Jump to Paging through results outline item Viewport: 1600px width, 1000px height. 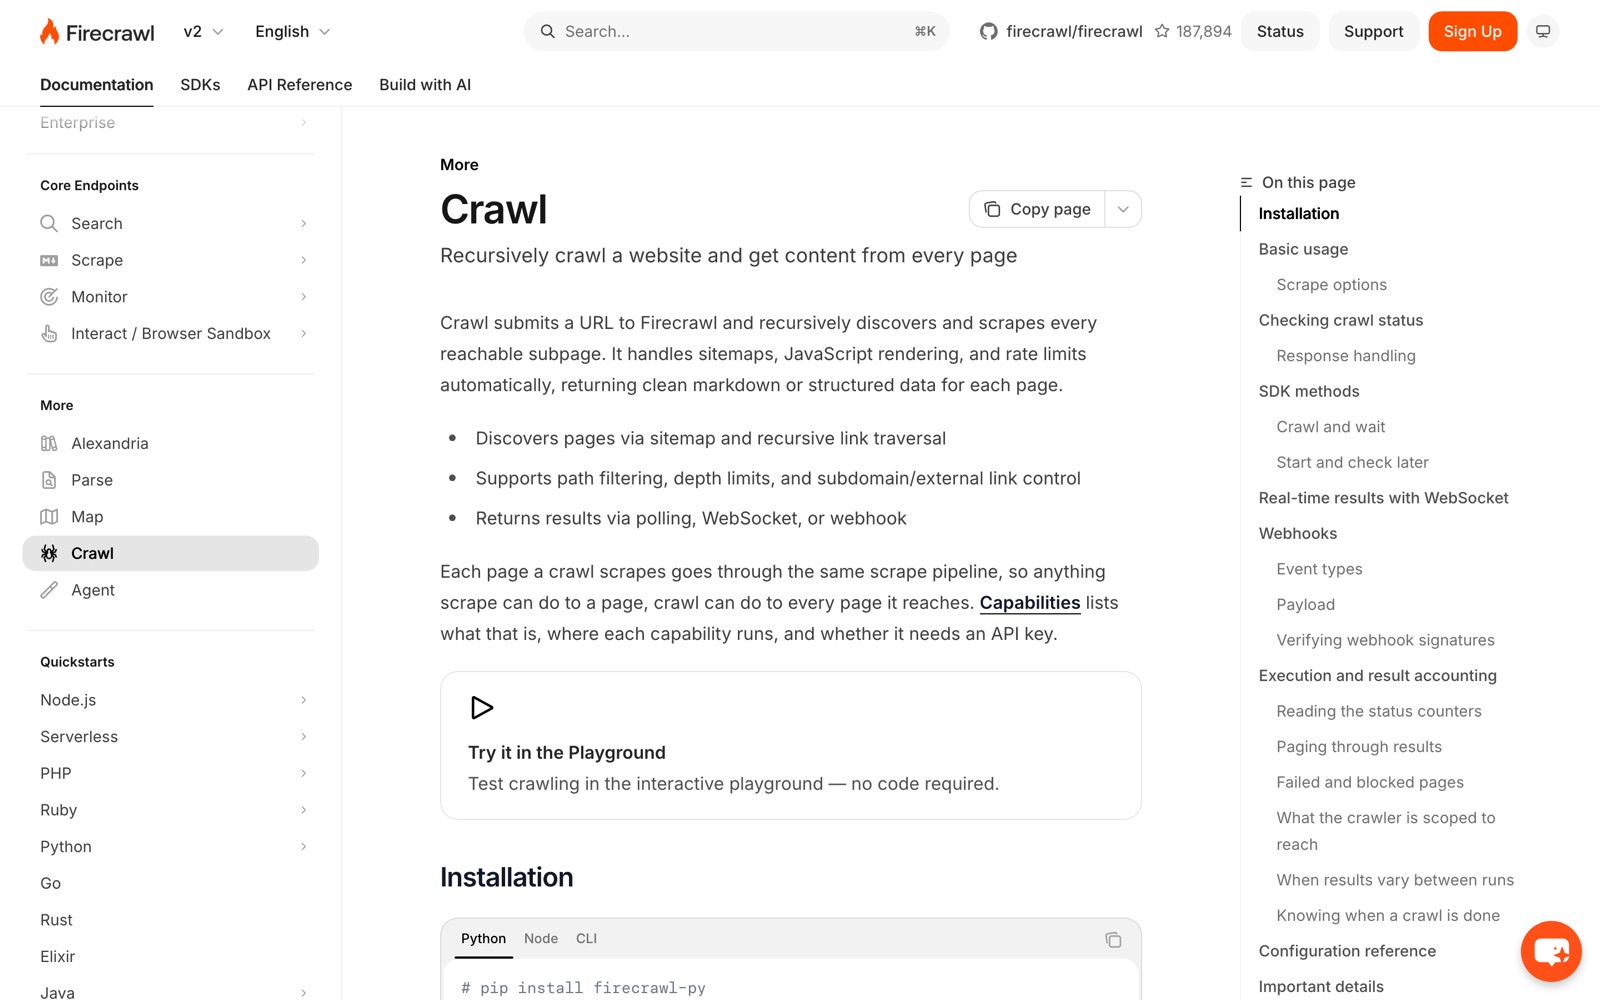1358,747
